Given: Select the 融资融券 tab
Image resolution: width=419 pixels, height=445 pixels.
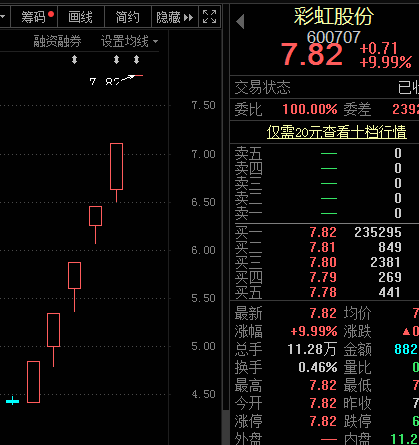Looking at the screenshot, I should tap(57, 41).
